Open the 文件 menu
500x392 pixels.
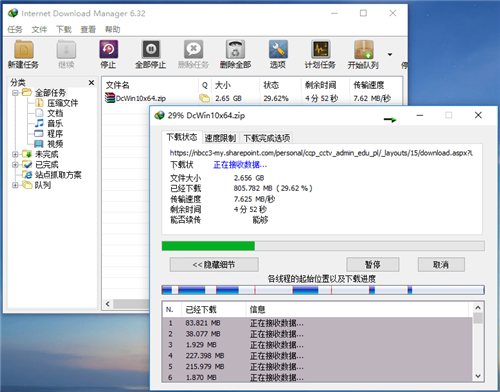pos(39,30)
